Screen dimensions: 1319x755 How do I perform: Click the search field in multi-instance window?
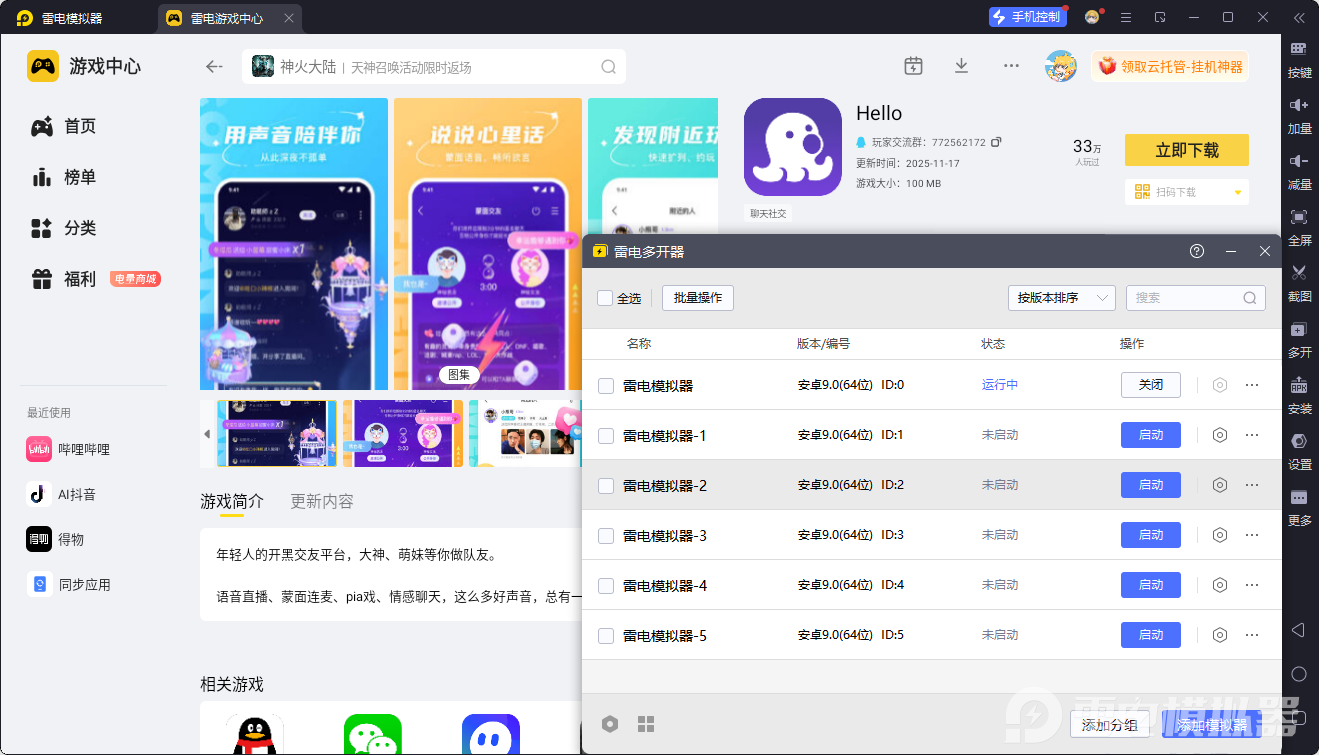1187,298
